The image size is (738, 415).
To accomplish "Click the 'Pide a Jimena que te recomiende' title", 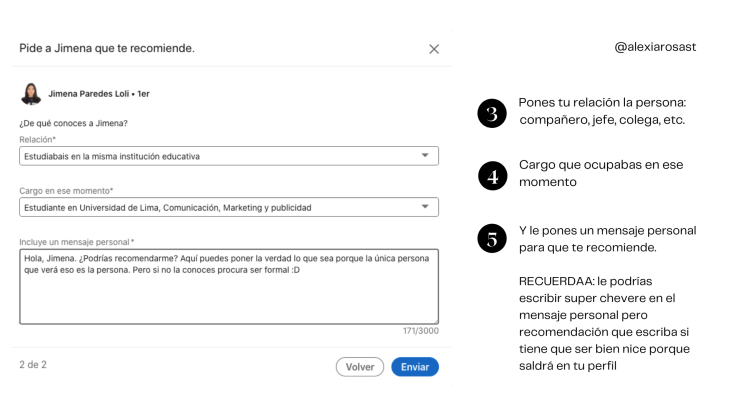I will 107,48.
